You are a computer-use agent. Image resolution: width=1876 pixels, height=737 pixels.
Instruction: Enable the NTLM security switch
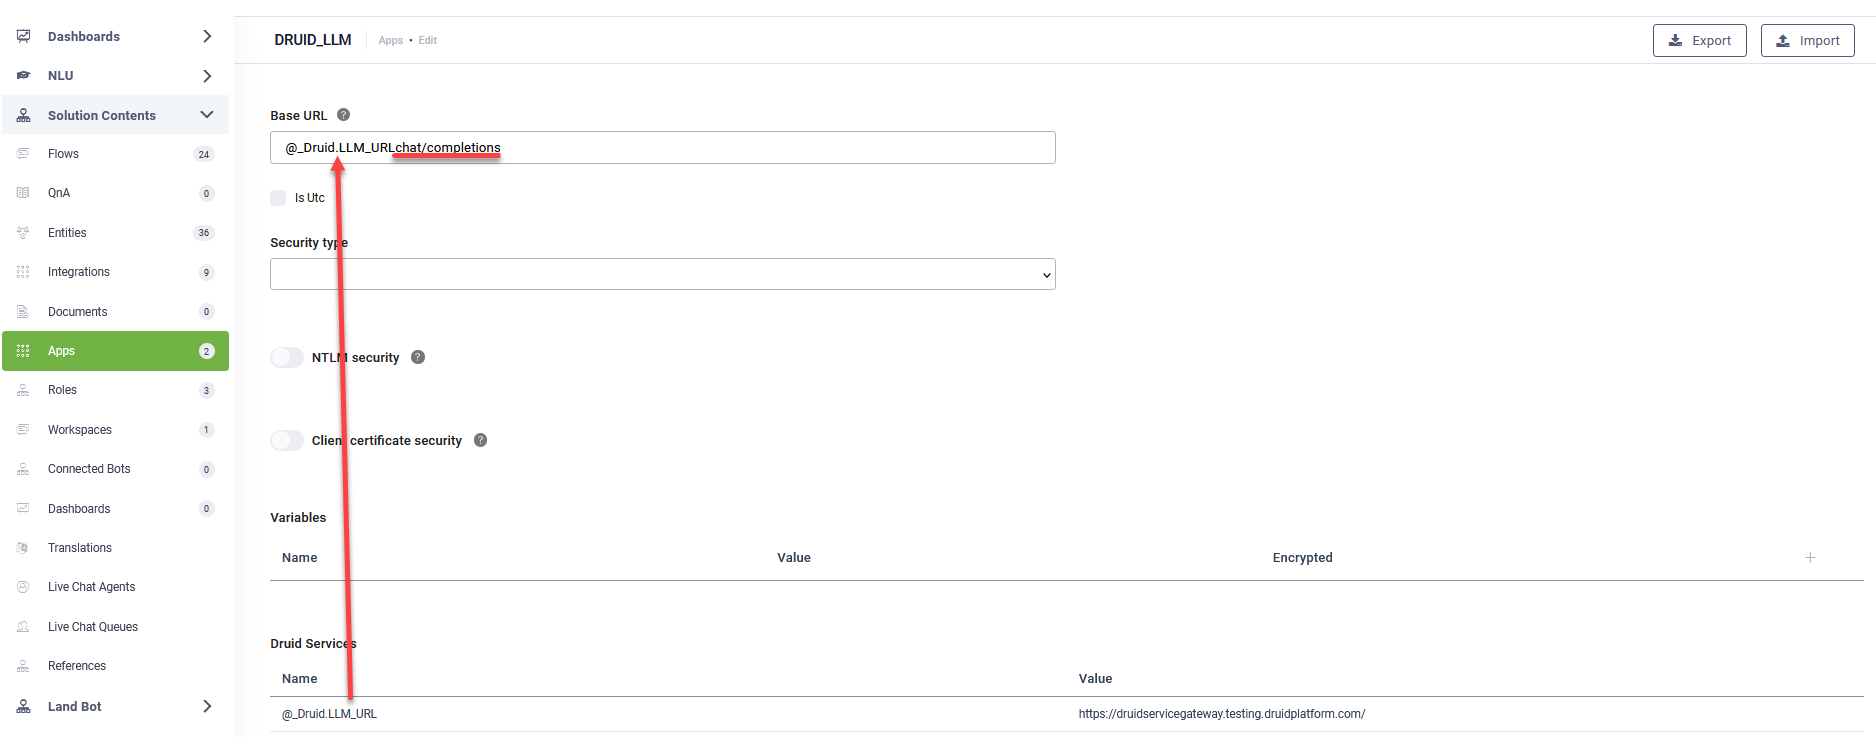click(287, 357)
